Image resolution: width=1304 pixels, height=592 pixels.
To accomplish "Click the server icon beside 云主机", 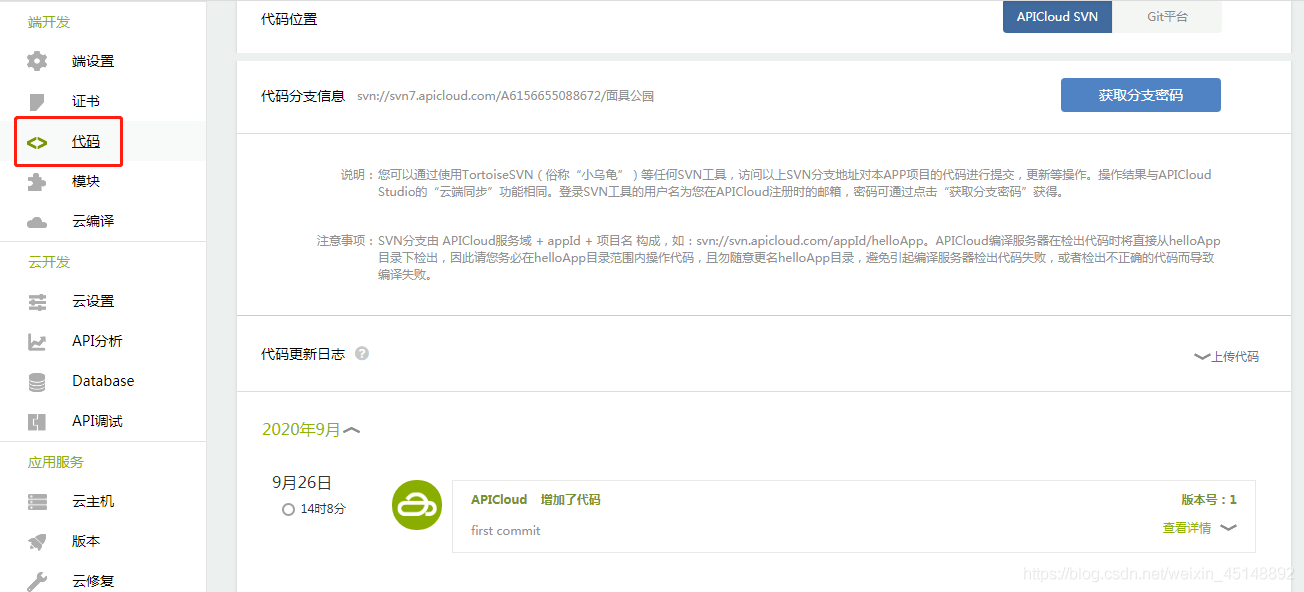I will point(37,501).
